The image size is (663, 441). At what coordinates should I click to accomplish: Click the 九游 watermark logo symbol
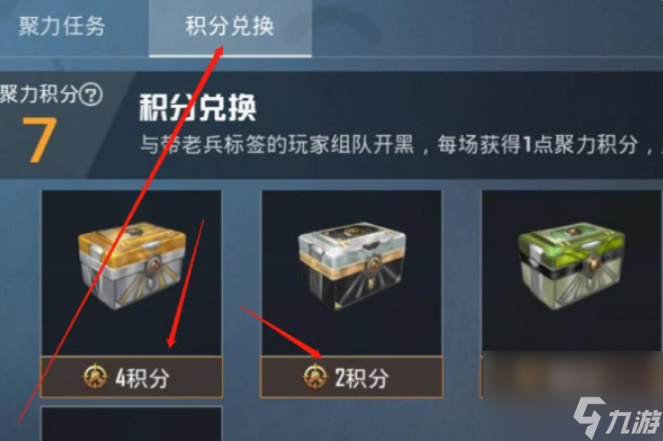589,417
